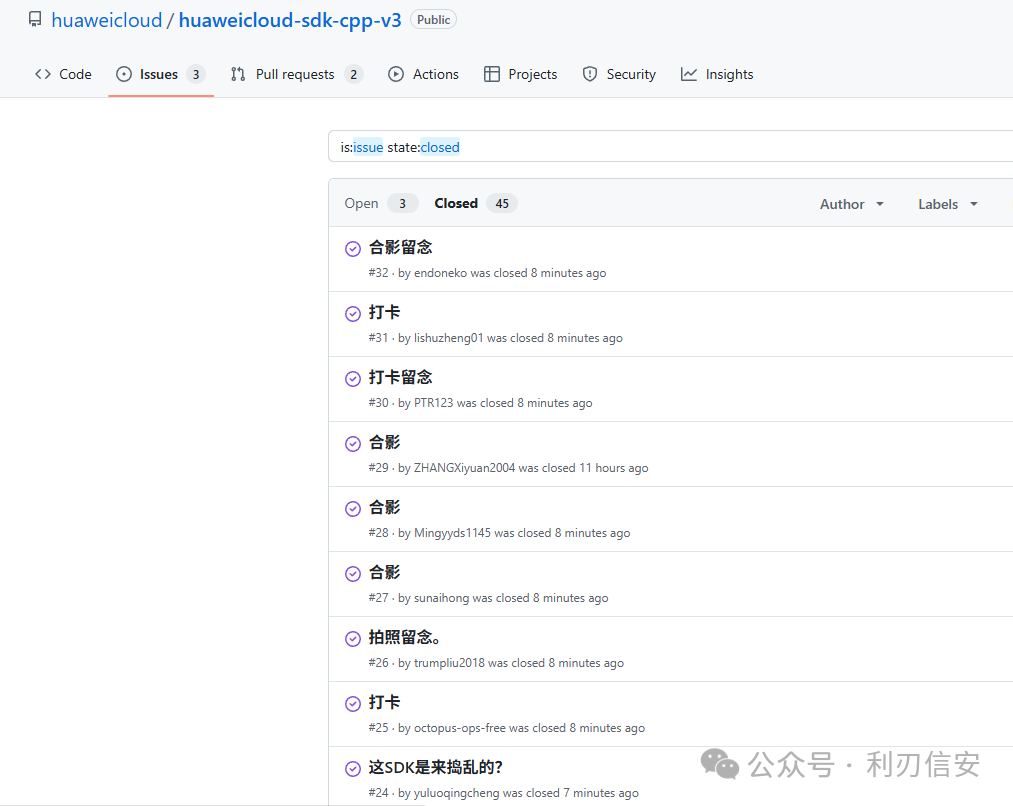The image size is (1013, 806).
Task: Switch to the Security tab
Action: pos(619,74)
